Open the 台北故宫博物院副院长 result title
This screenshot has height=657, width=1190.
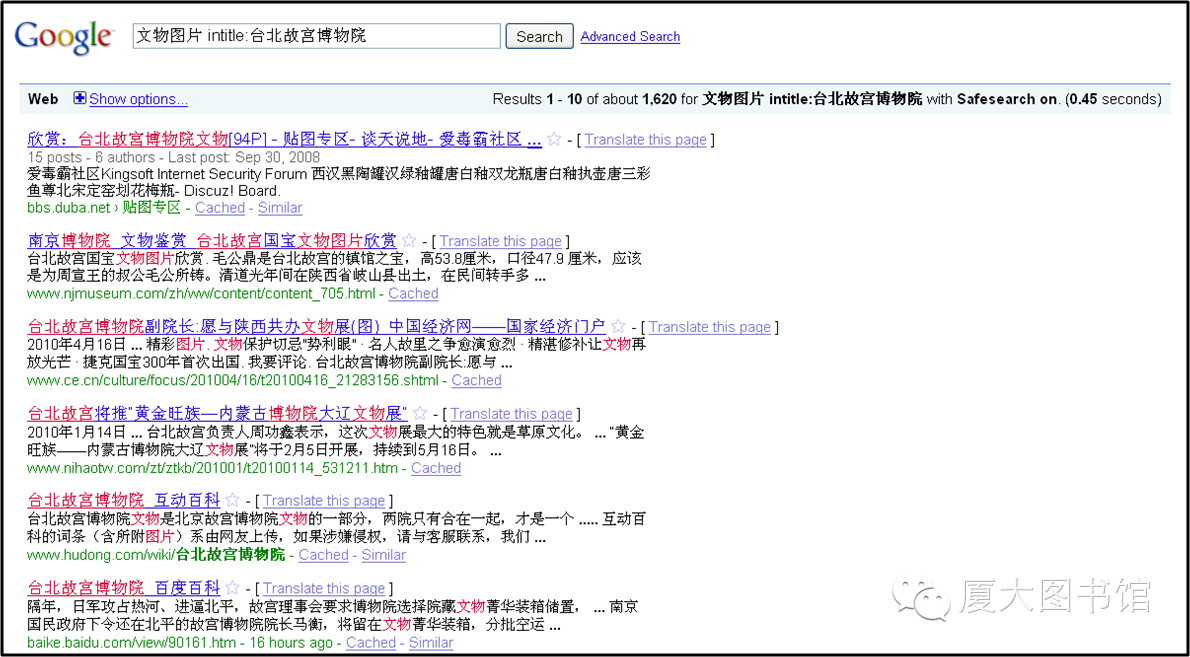pyautogui.click(x=316, y=327)
